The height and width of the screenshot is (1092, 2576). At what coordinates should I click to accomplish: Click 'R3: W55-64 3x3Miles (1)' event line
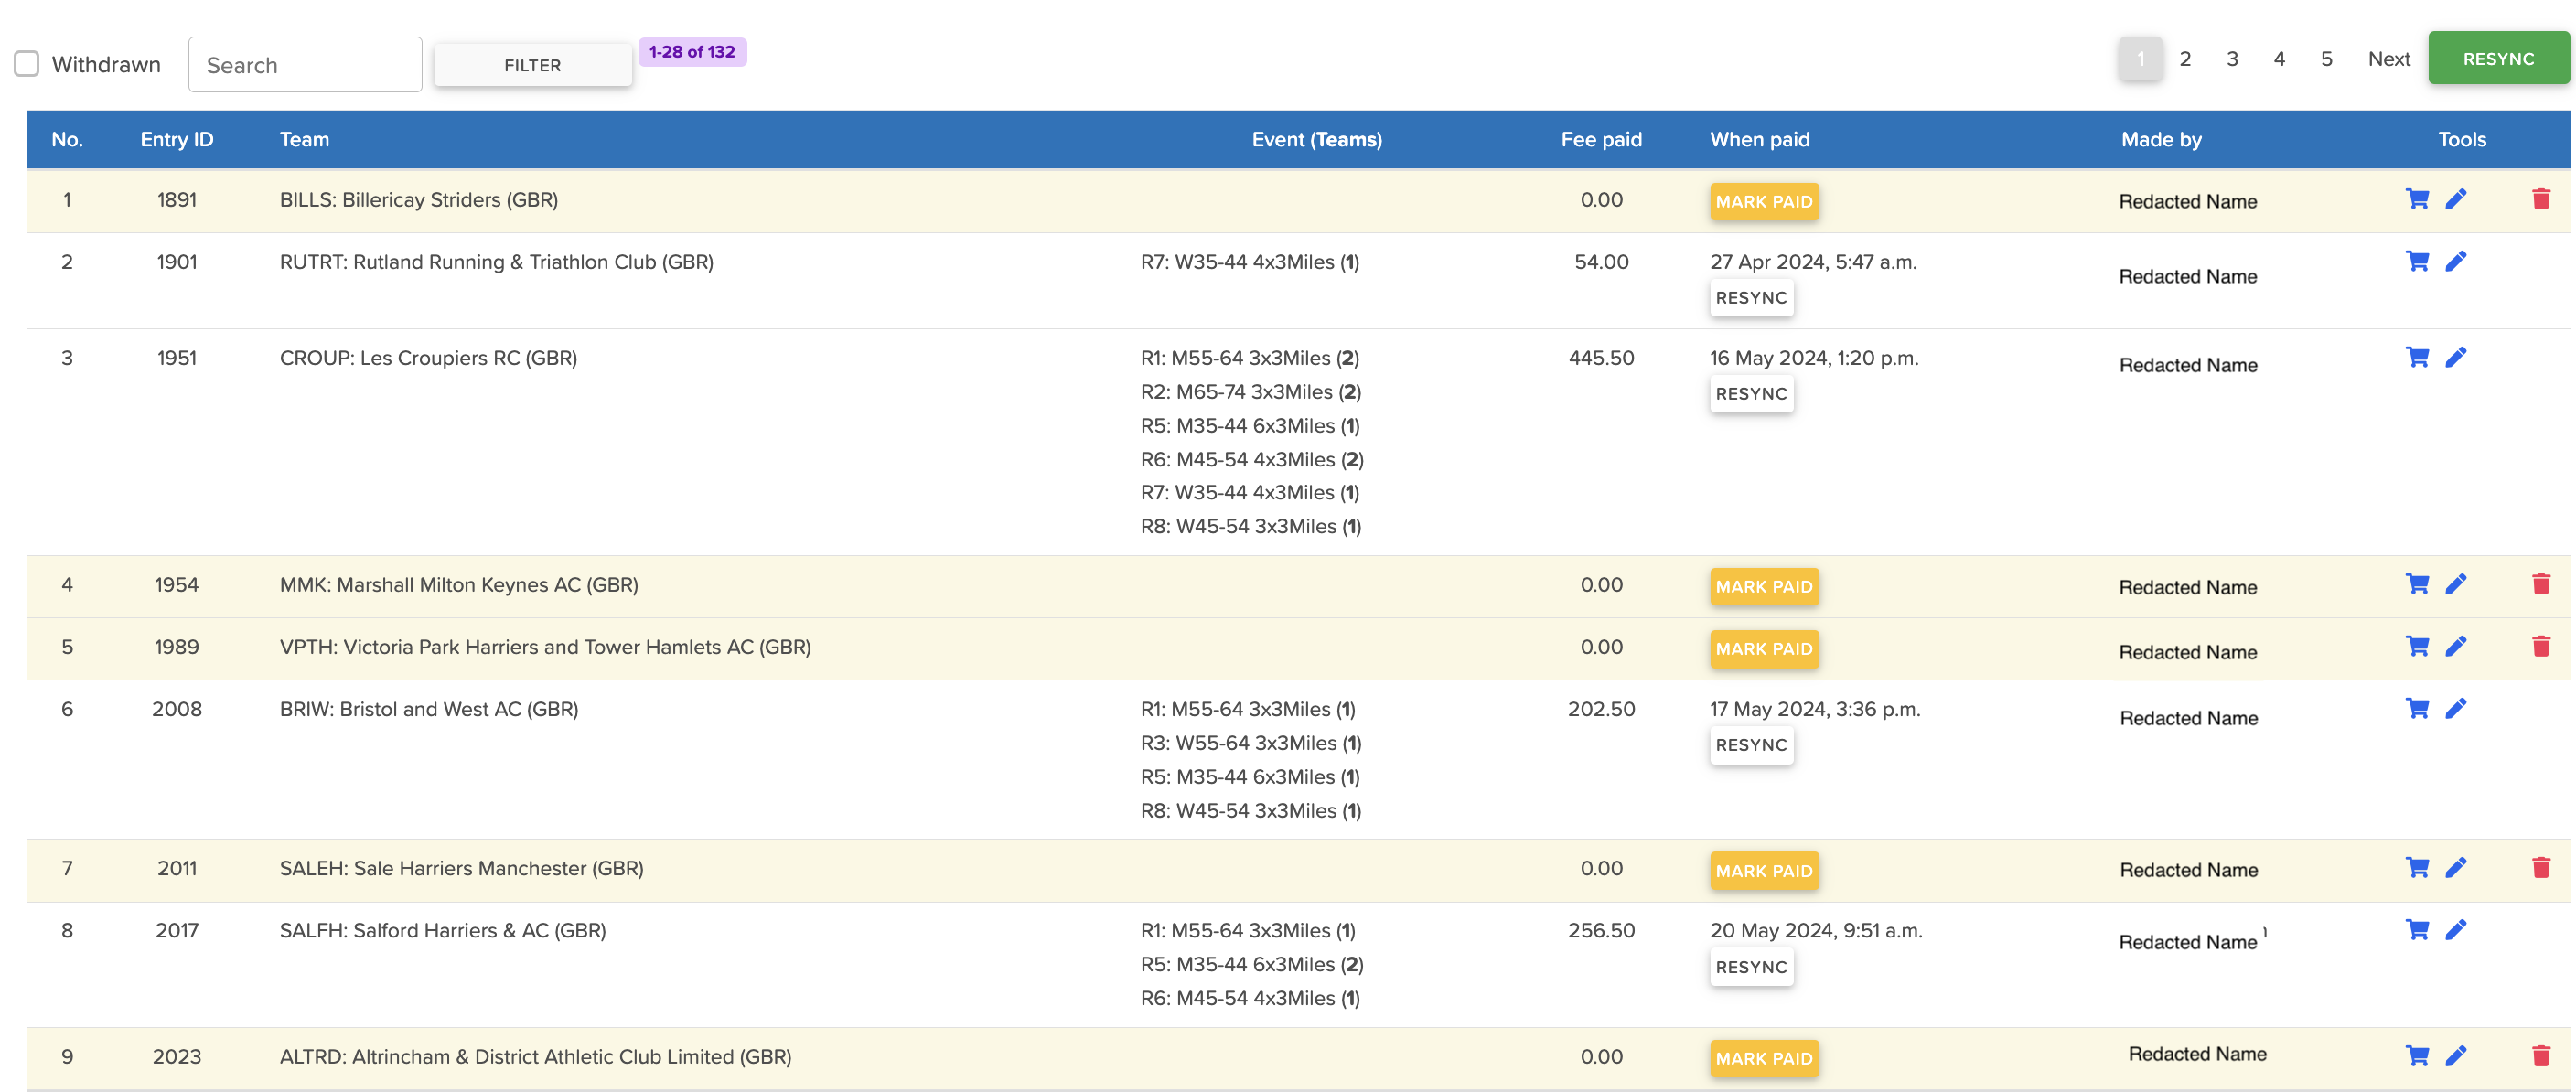pyautogui.click(x=1250, y=742)
